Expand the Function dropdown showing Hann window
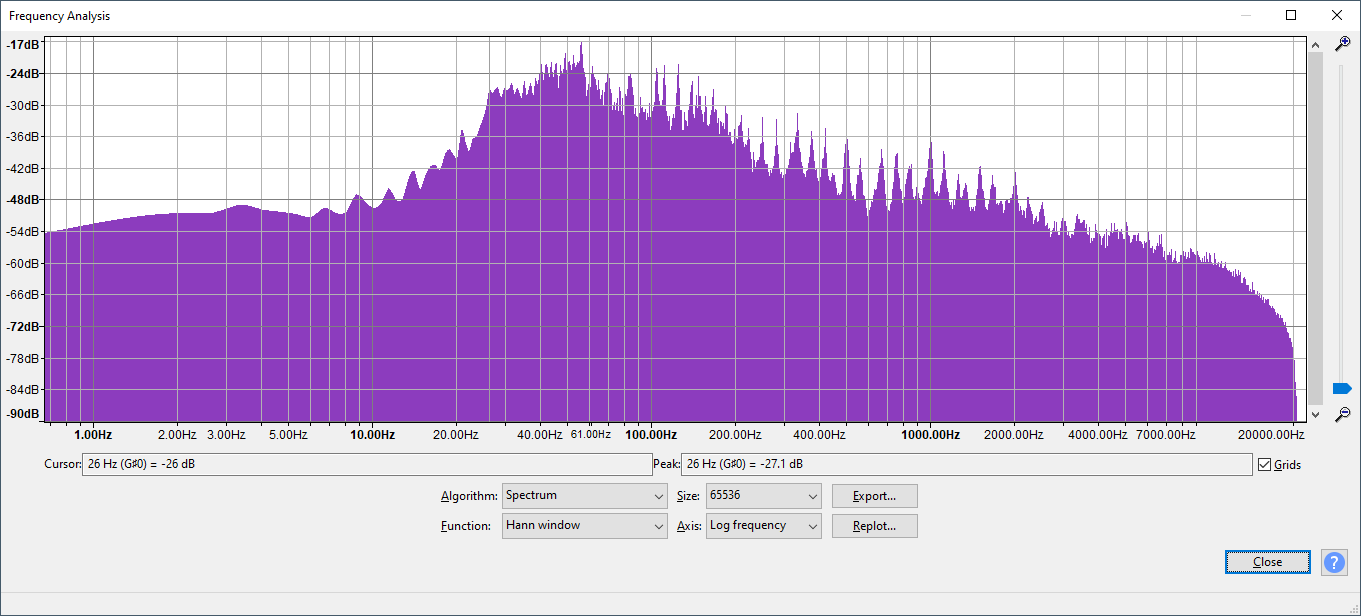Viewport: 1361px width, 616px height. point(584,526)
